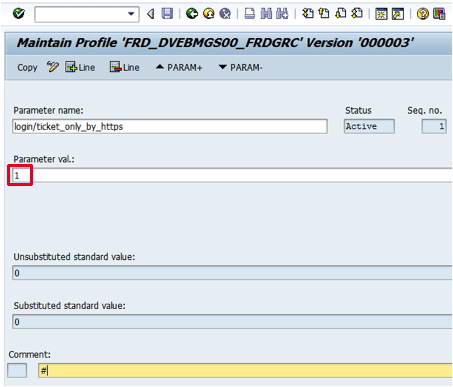Click the Create New Session icon
This screenshot has height=387, width=453.
click(x=381, y=14)
